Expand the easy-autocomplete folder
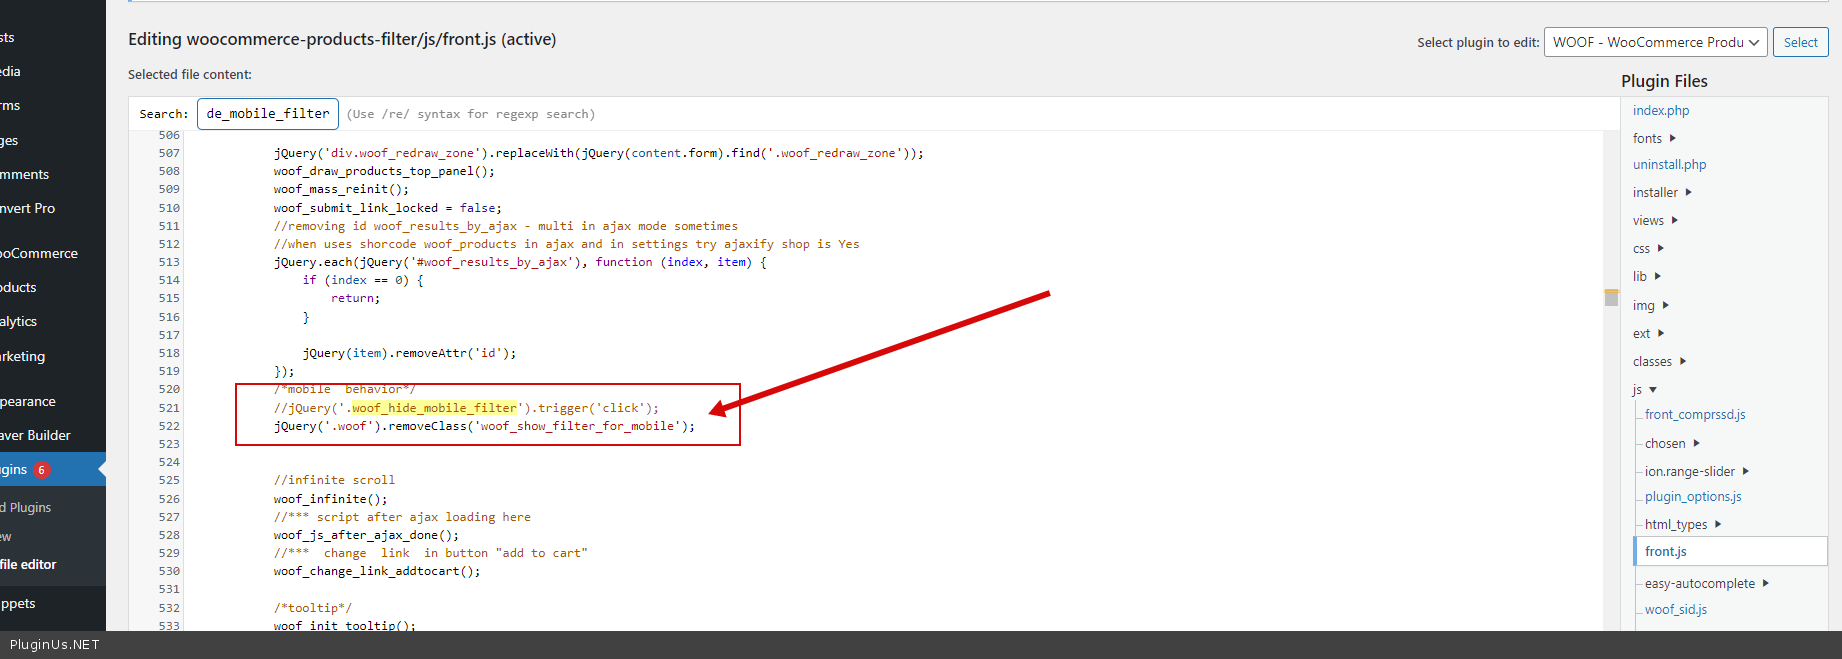Image resolution: width=1842 pixels, height=659 pixels. click(1765, 583)
